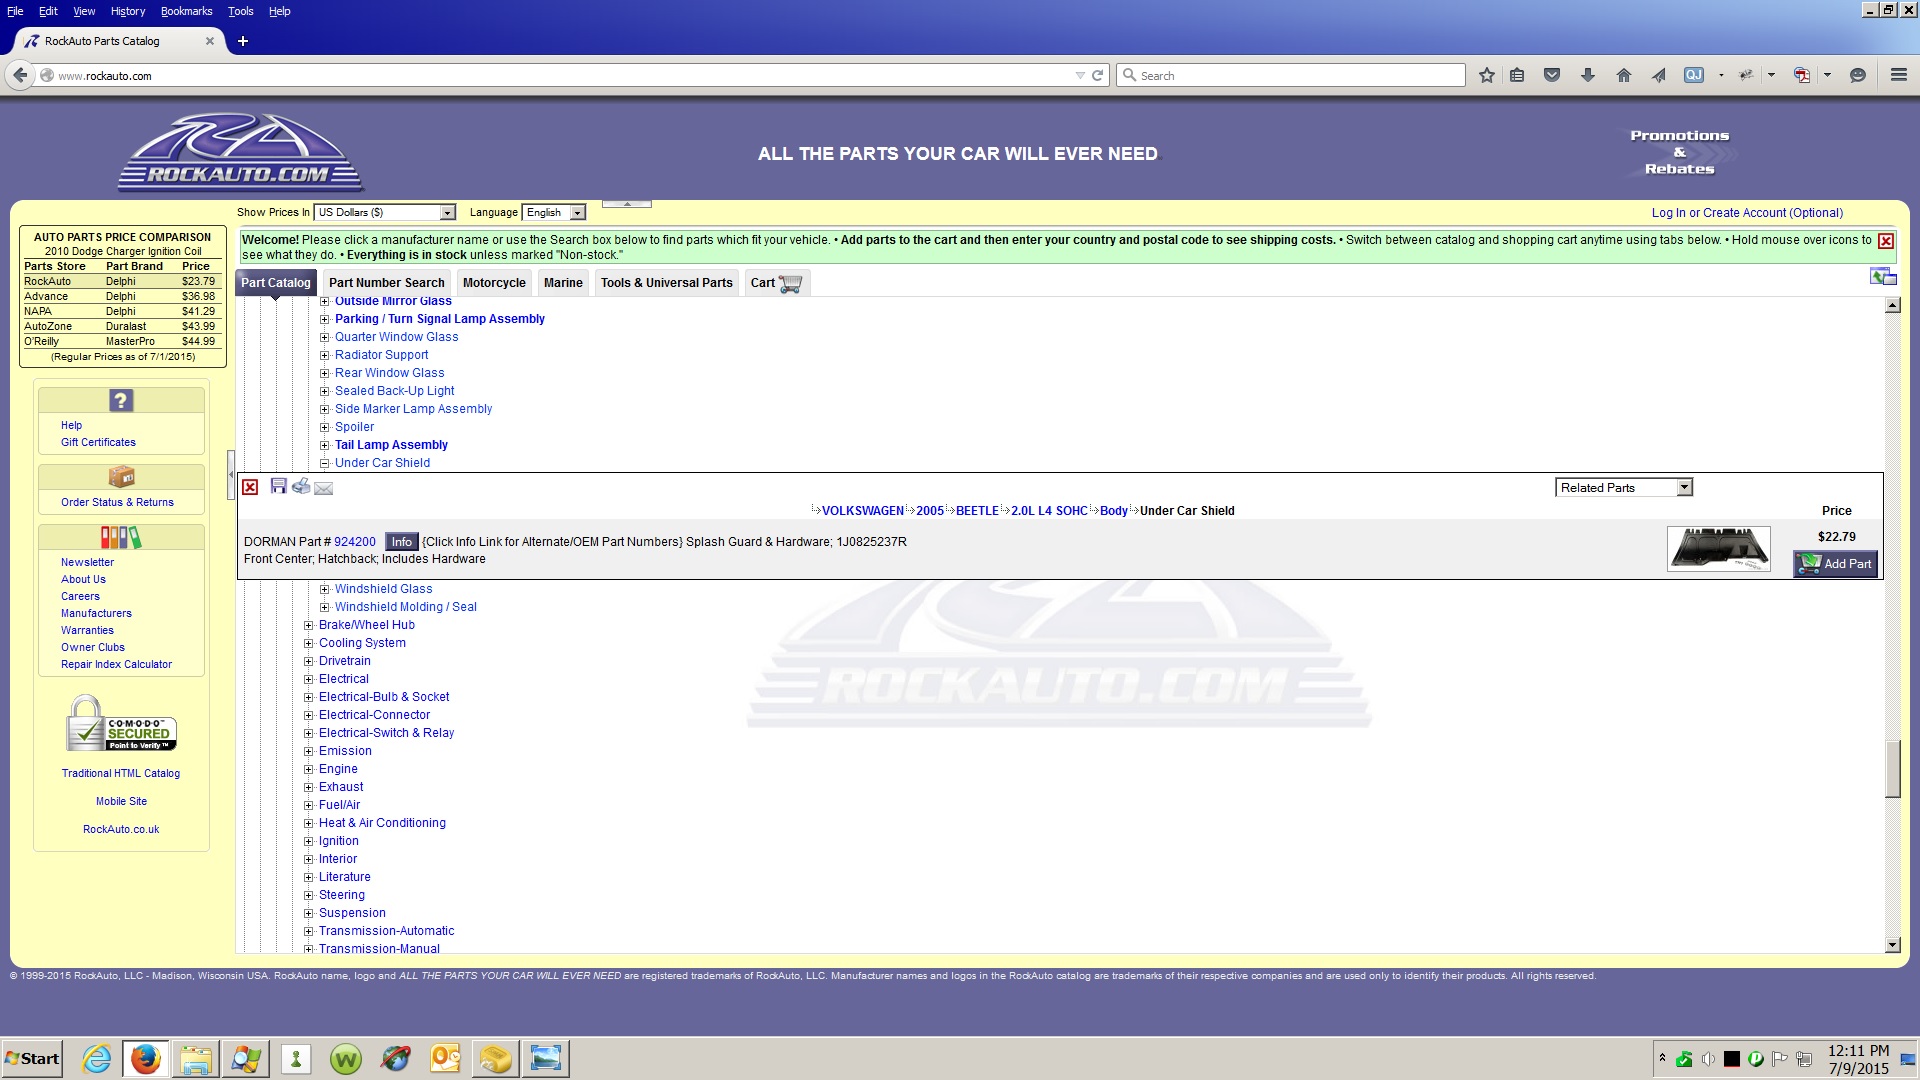
Task: Expand the Spoiler node
Action: tap(324, 427)
